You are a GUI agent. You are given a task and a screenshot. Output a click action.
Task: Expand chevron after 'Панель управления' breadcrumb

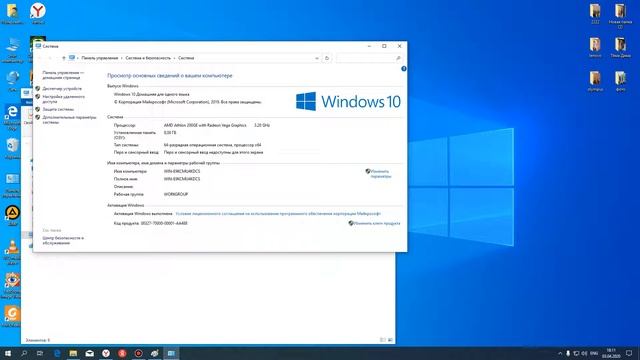coord(122,58)
